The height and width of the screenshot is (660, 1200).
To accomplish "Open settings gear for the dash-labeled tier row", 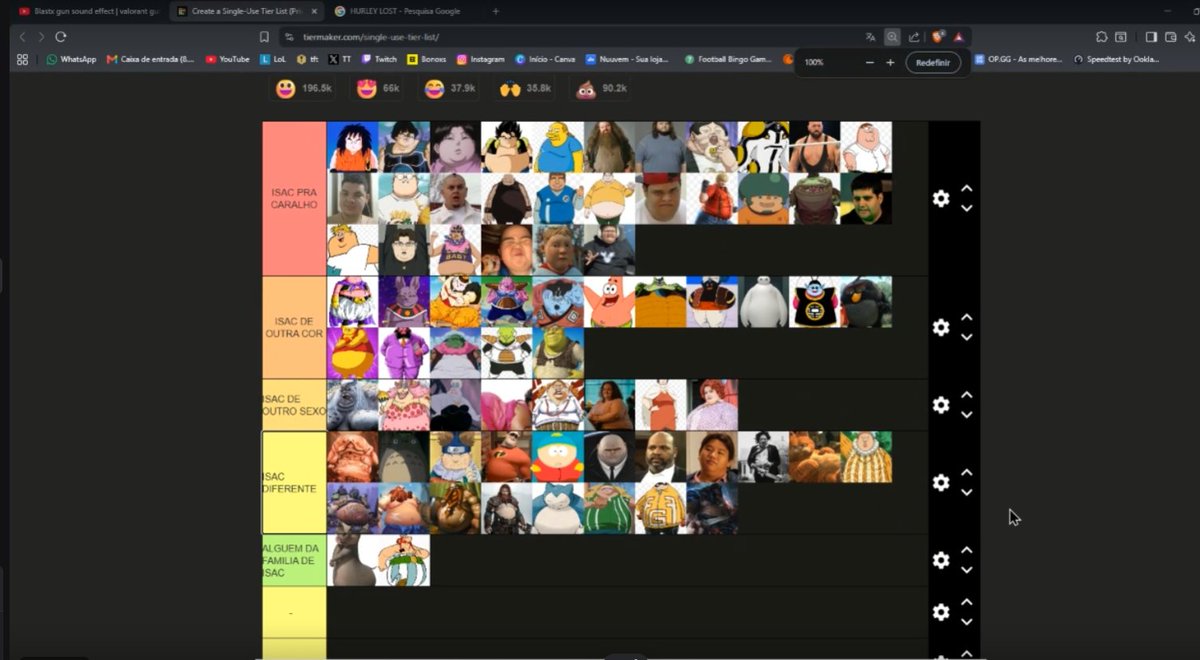I will pos(941,612).
